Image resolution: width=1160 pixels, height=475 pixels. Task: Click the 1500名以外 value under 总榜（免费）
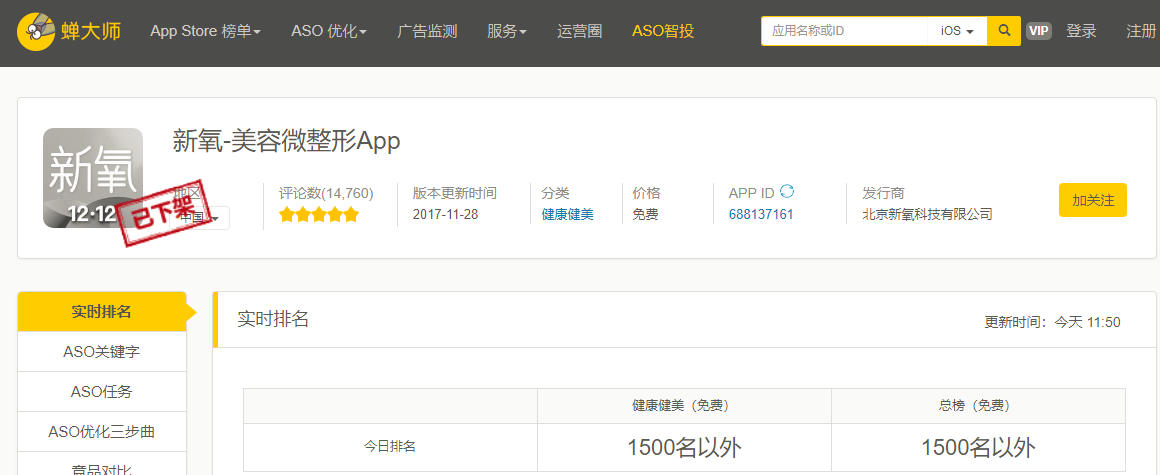[978, 448]
